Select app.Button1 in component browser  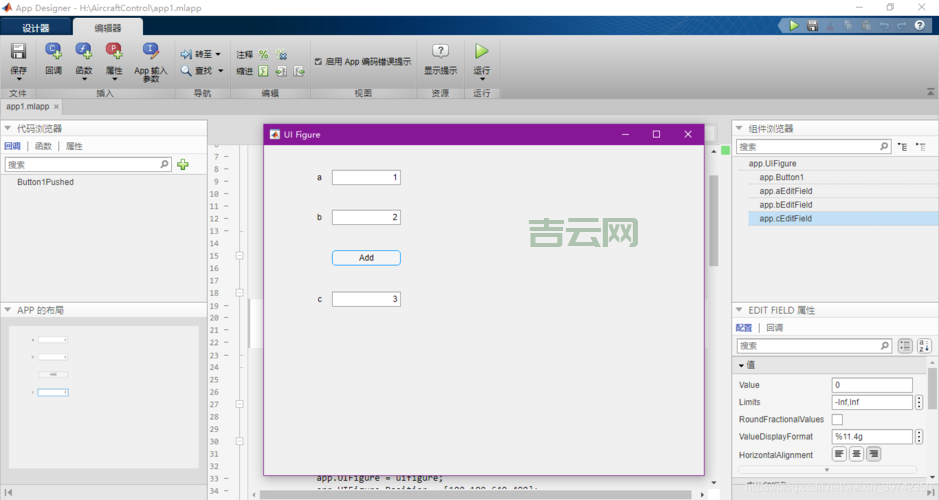pos(782,177)
